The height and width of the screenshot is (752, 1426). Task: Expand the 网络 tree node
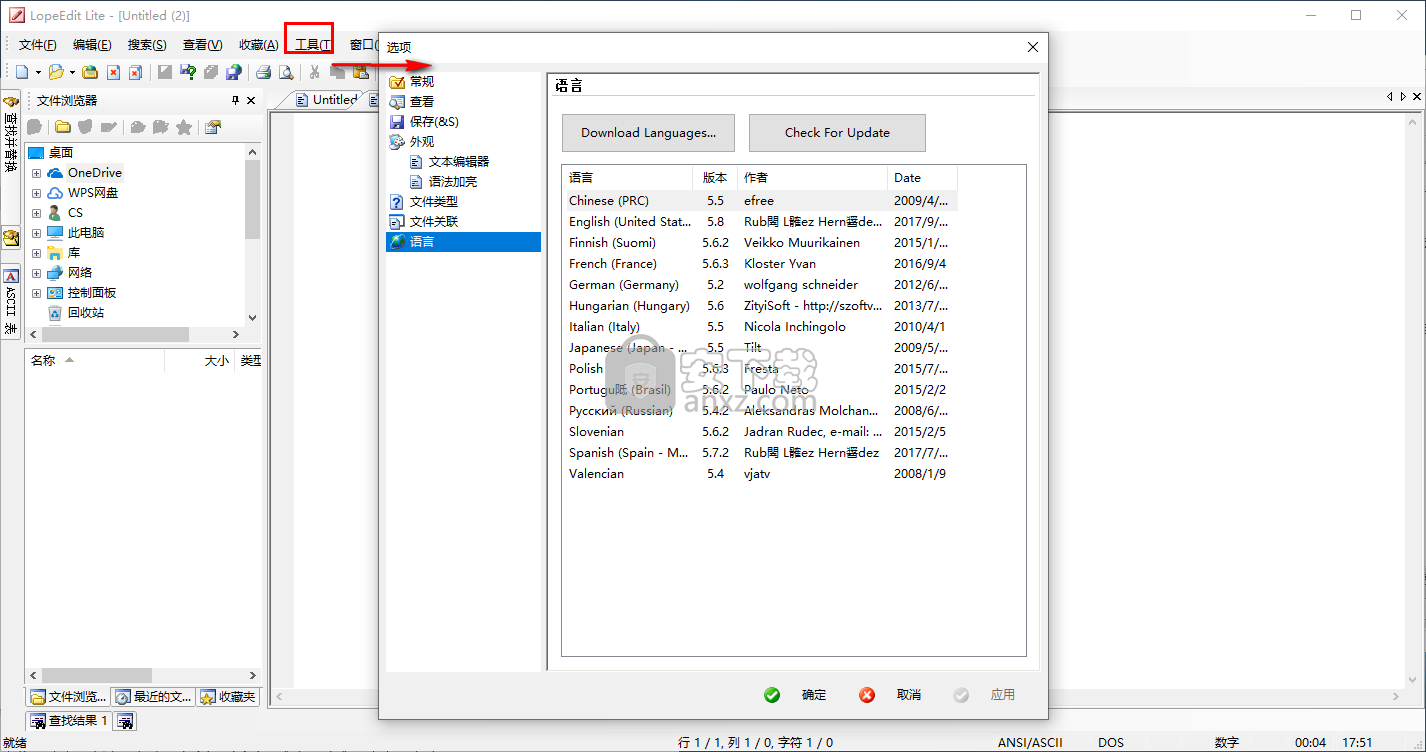click(x=36, y=273)
